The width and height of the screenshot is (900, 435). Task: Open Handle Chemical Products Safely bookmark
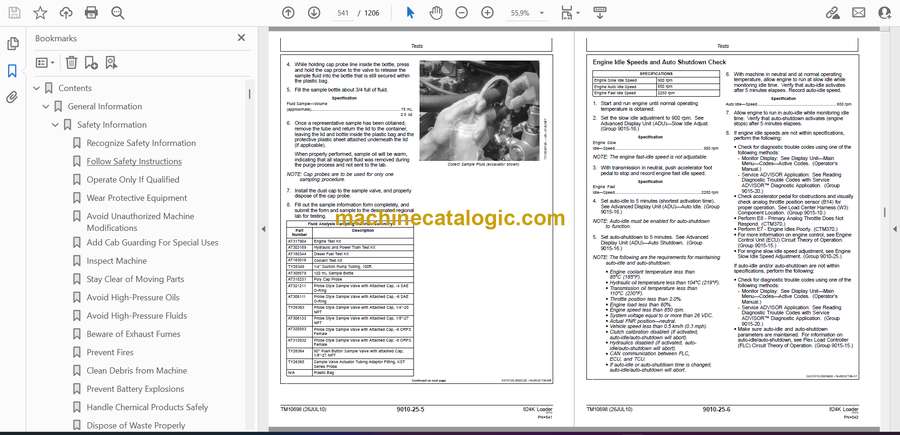click(x=148, y=407)
